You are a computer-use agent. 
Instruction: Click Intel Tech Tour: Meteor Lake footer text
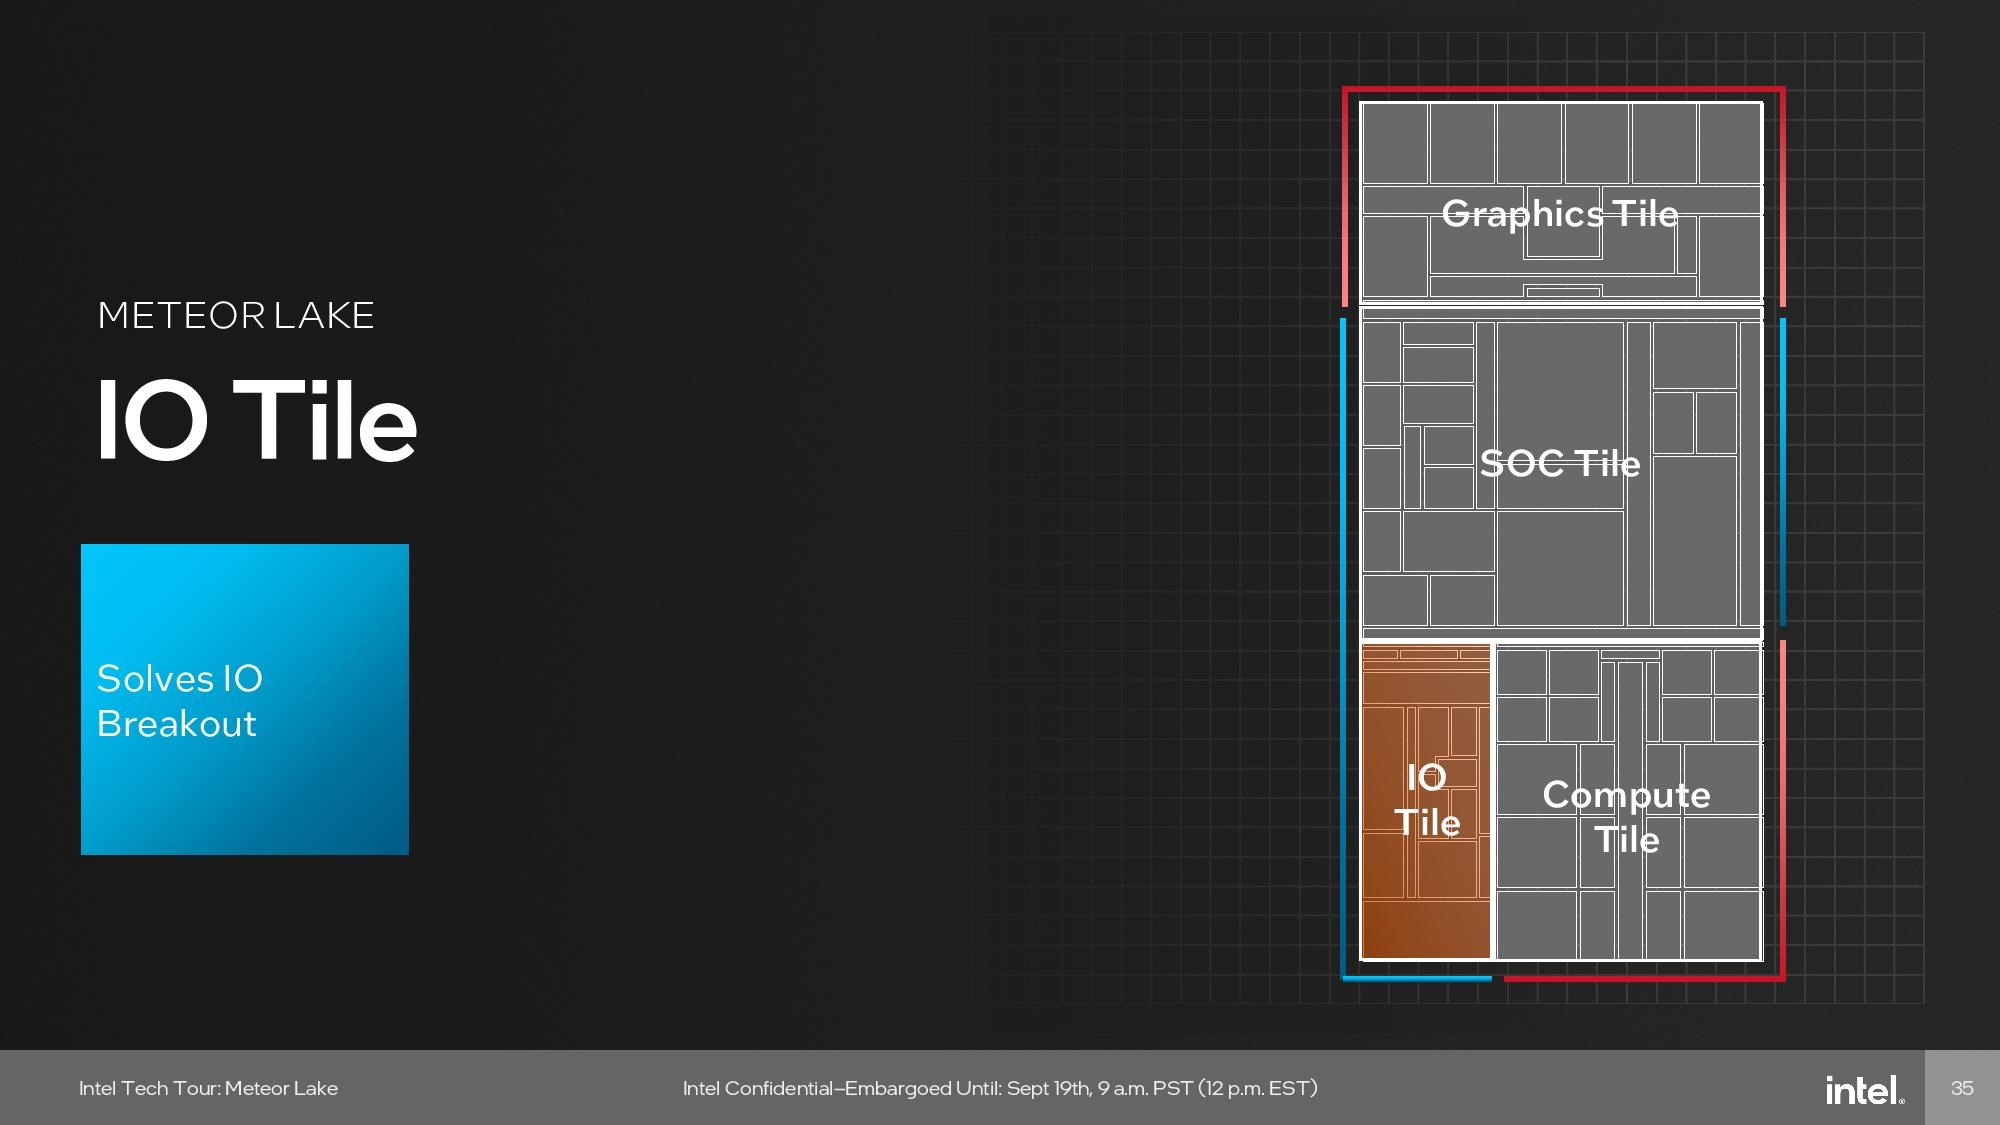(x=208, y=1088)
